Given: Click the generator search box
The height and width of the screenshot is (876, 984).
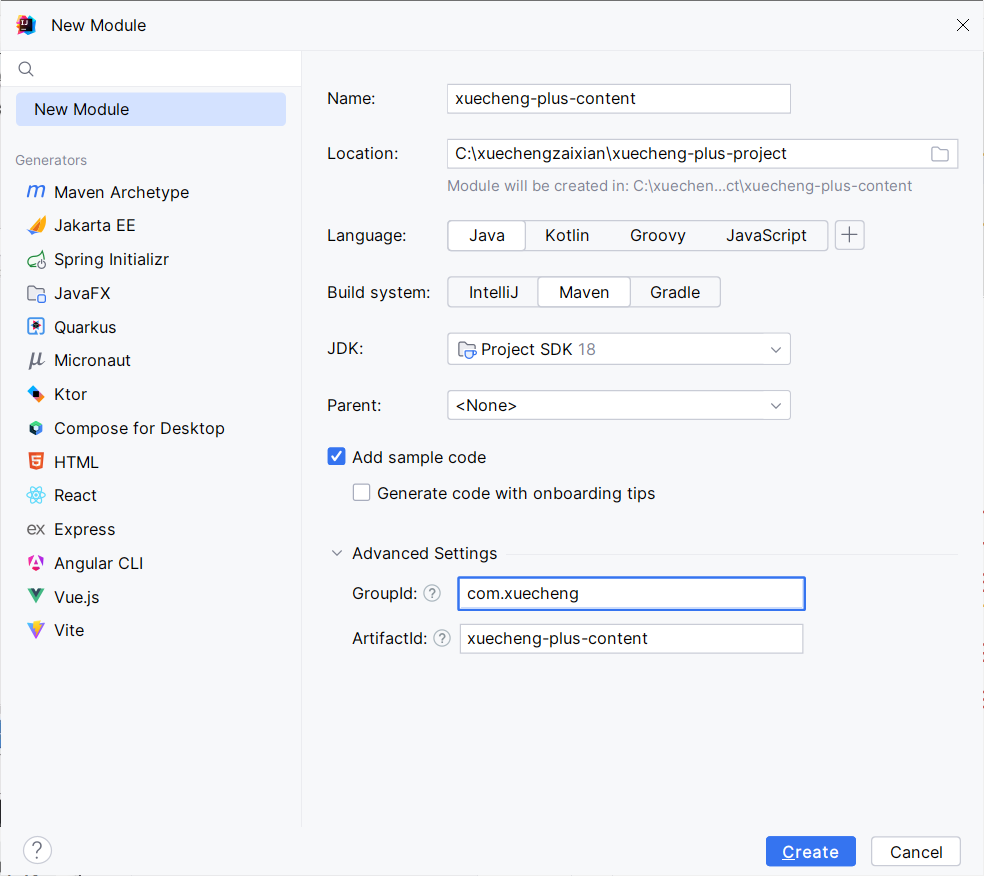Looking at the screenshot, I should tap(151, 69).
